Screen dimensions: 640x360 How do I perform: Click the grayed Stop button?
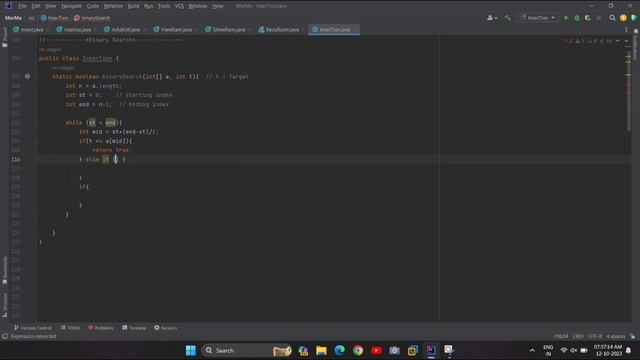[599, 18]
